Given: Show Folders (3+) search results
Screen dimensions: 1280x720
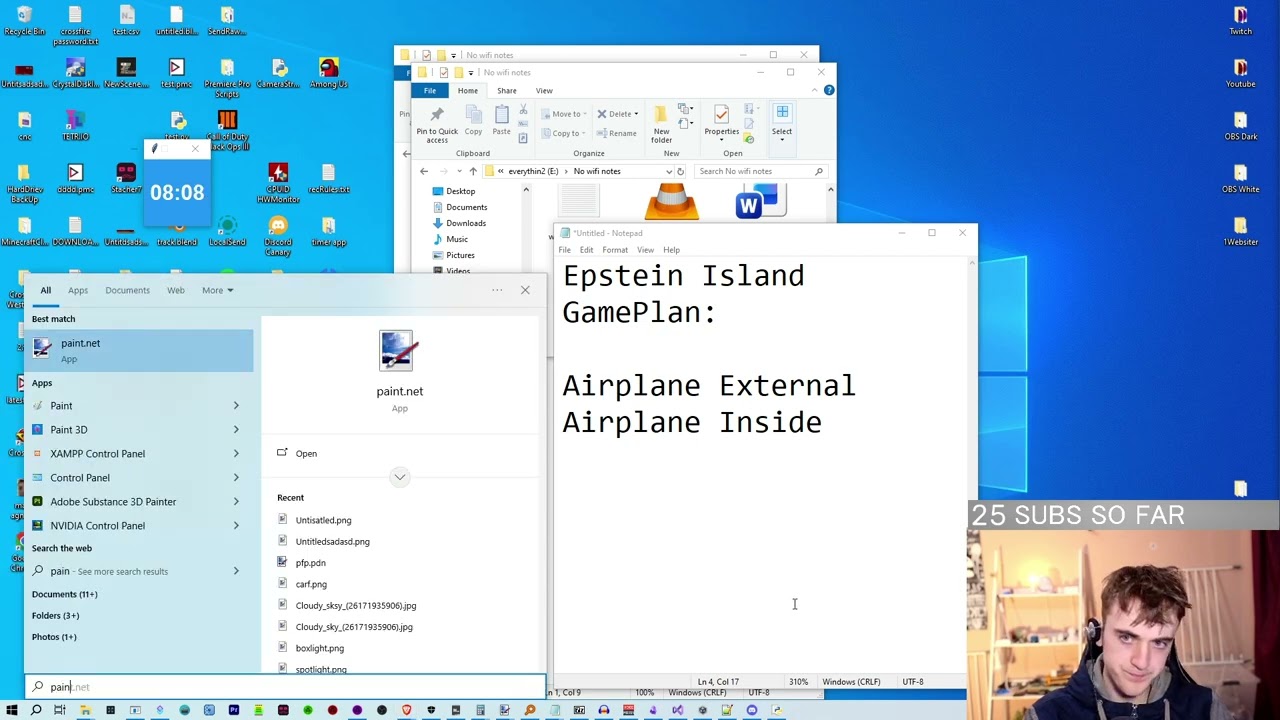Looking at the screenshot, I should [x=55, y=616].
